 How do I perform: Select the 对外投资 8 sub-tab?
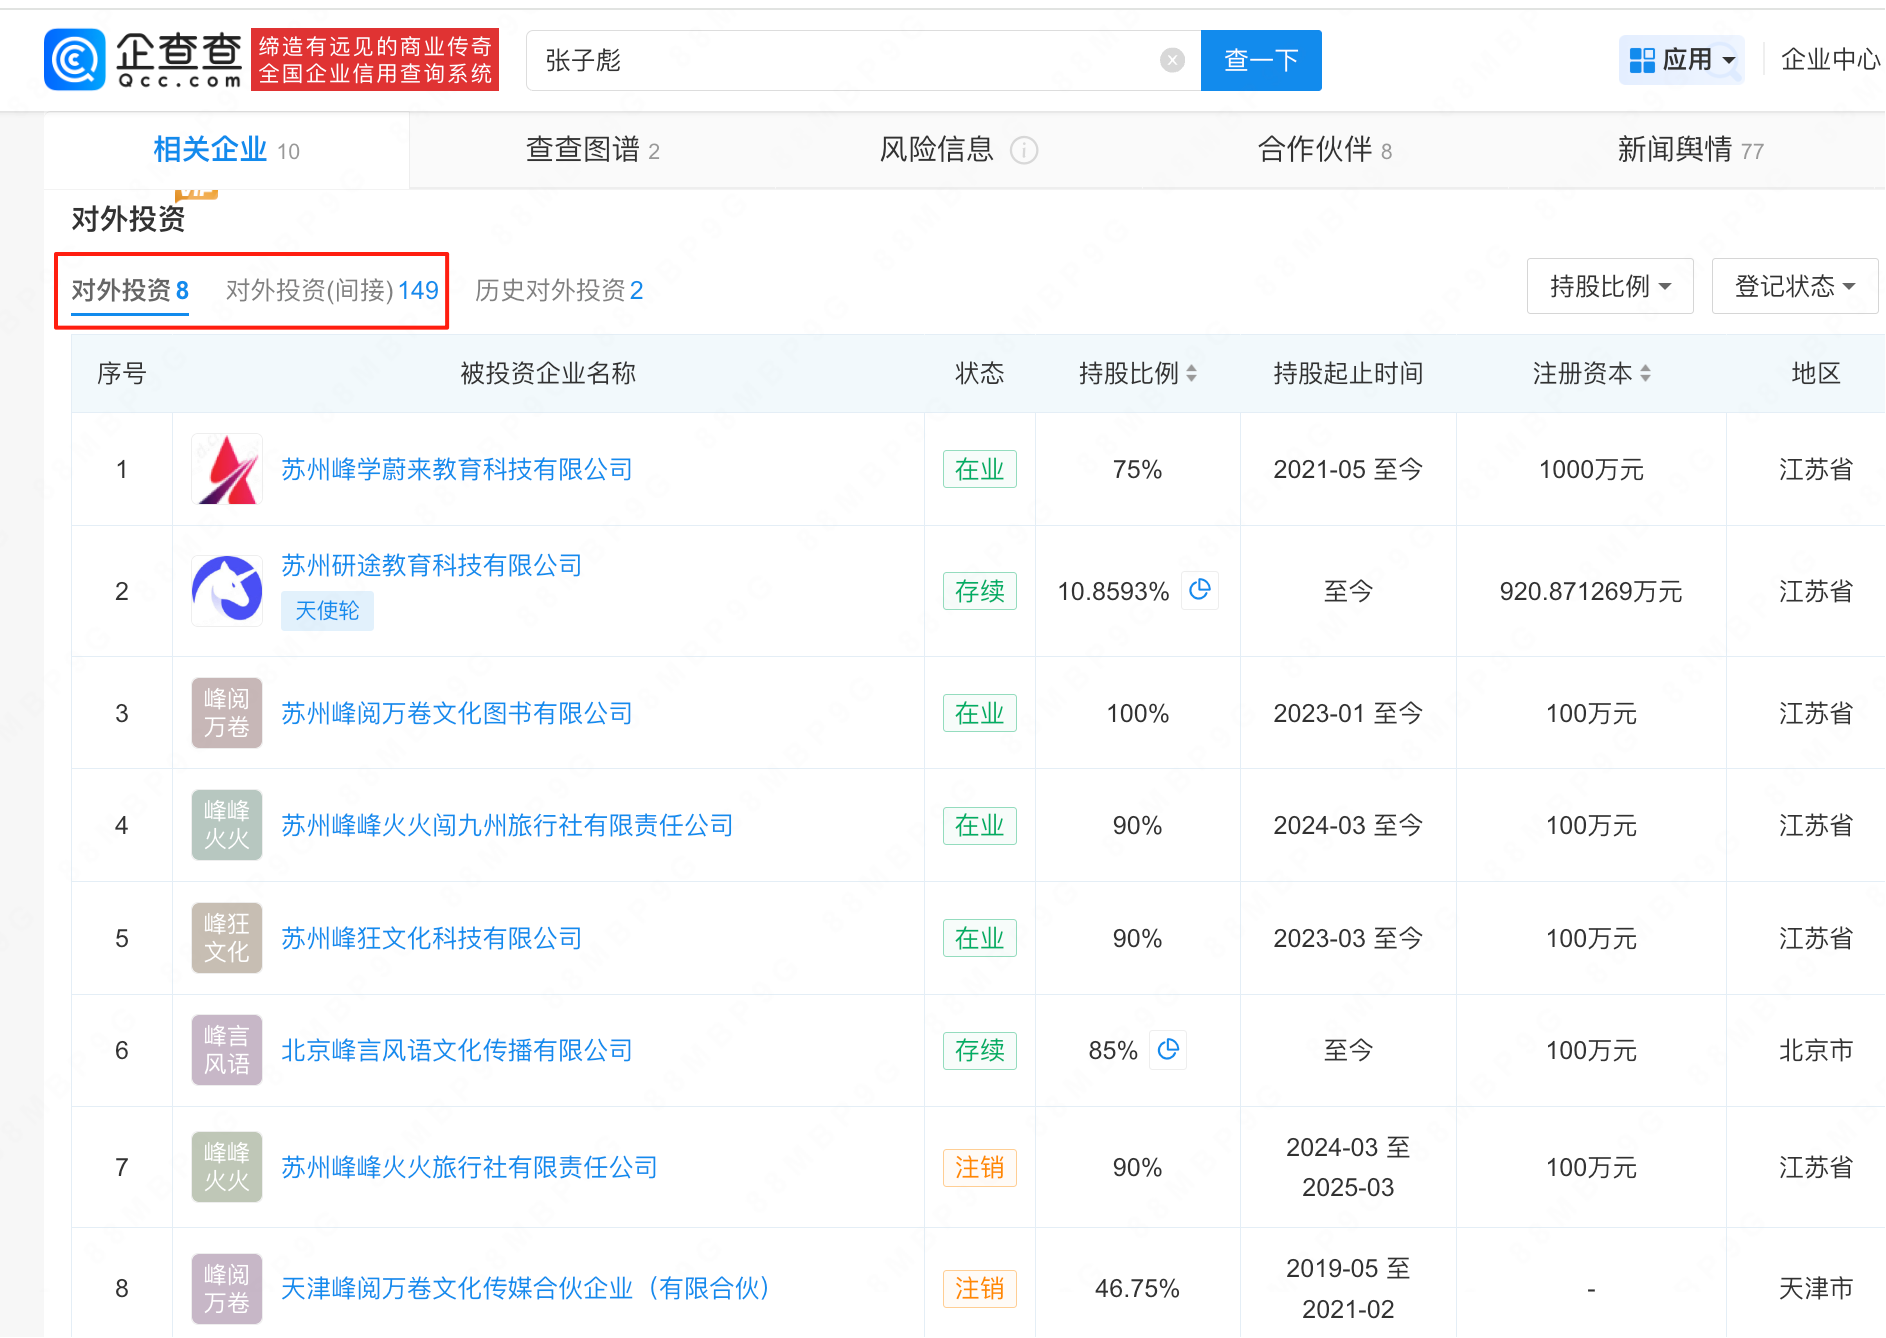130,290
